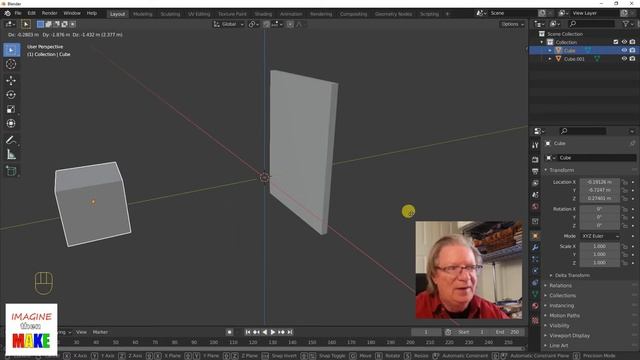The width and height of the screenshot is (640, 360).
Task: Open the Tool properties tab
Action: 535,145
